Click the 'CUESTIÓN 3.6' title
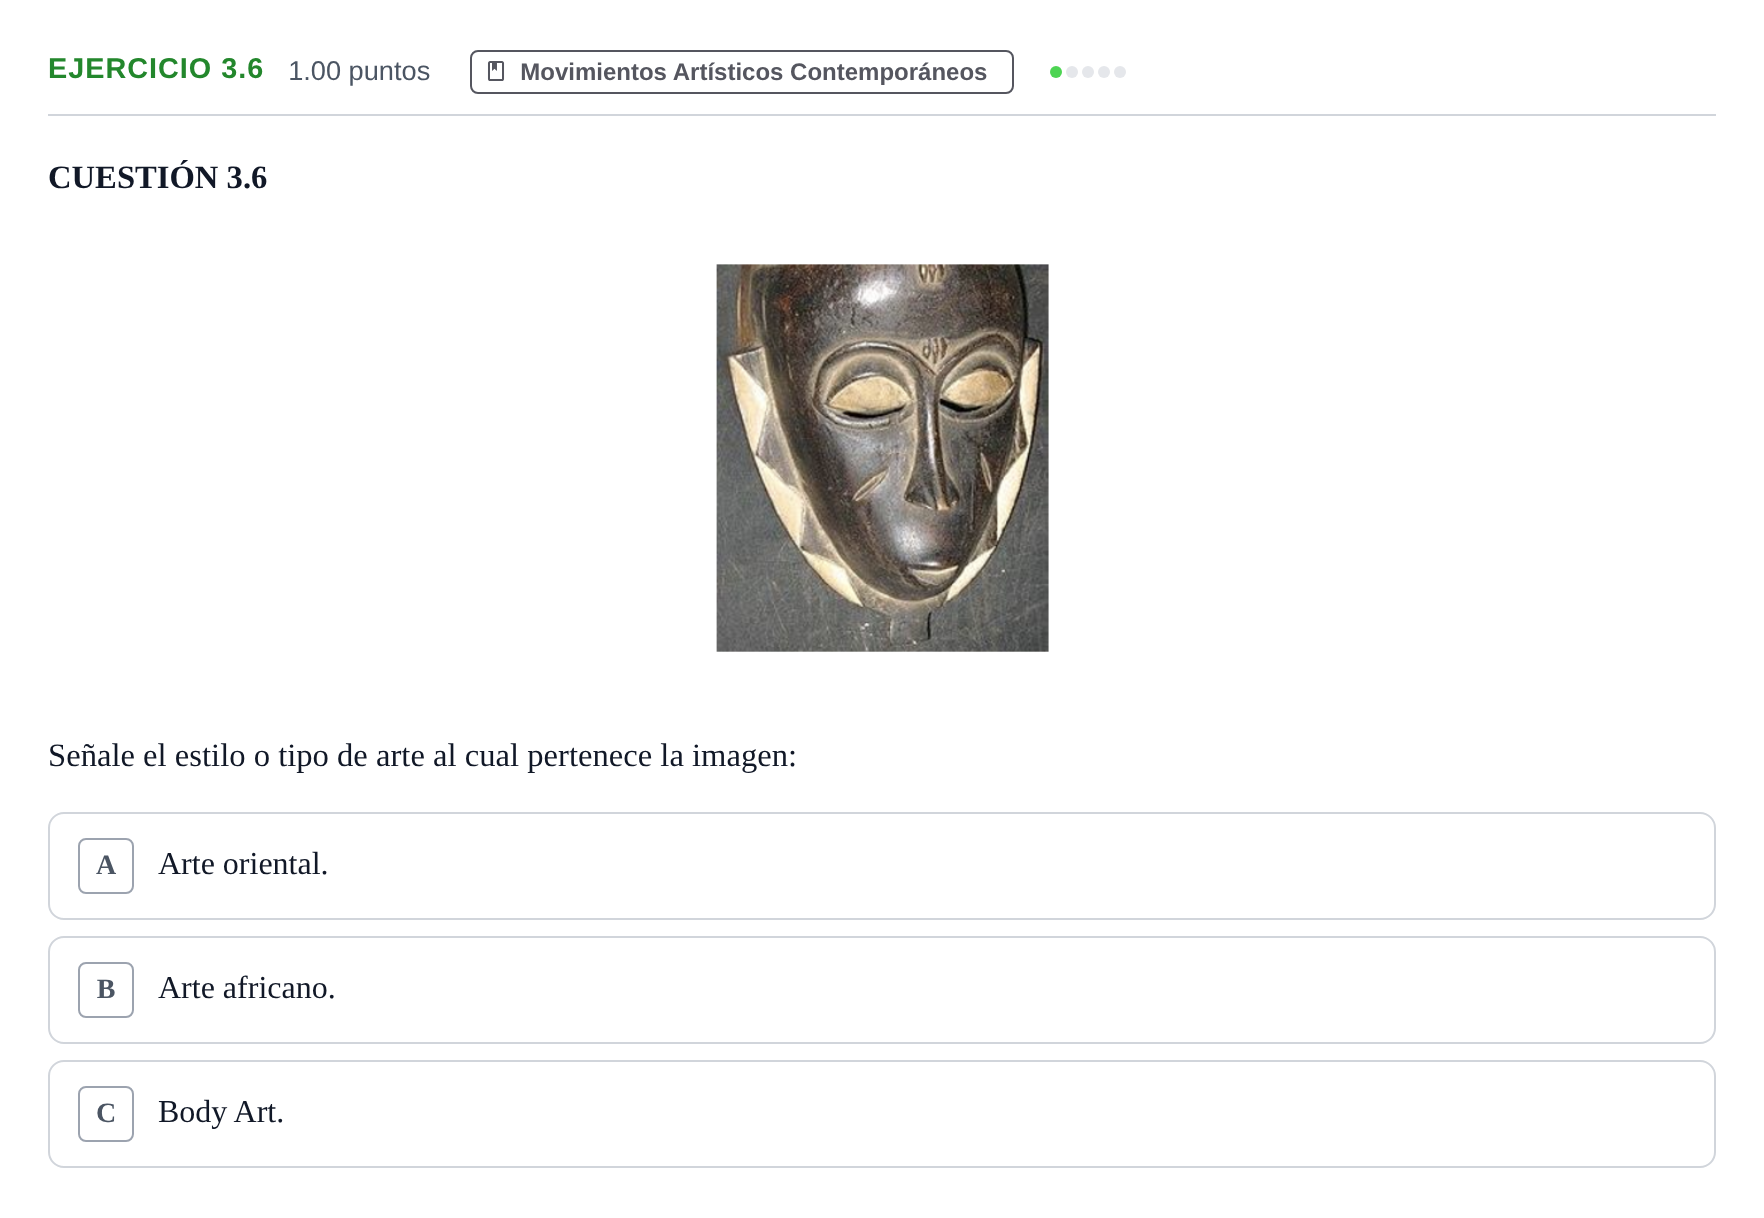The image size is (1764, 1218). pyautogui.click(x=158, y=178)
